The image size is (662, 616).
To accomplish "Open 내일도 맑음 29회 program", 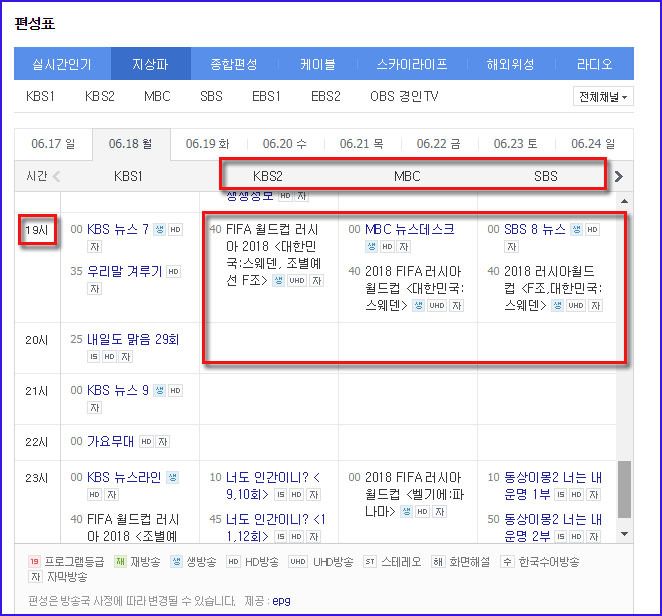I will click(133, 339).
